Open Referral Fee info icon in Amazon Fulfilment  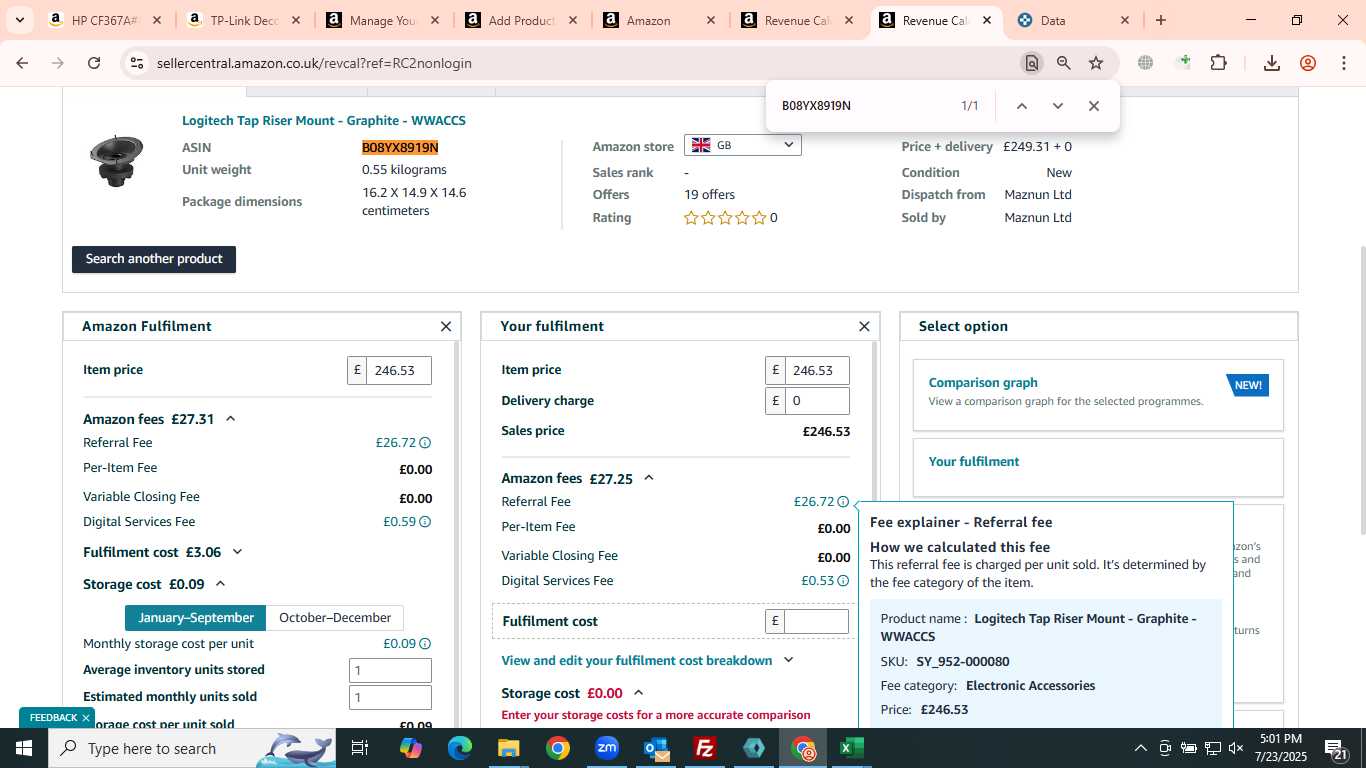pyautogui.click(x=425, y=443)
